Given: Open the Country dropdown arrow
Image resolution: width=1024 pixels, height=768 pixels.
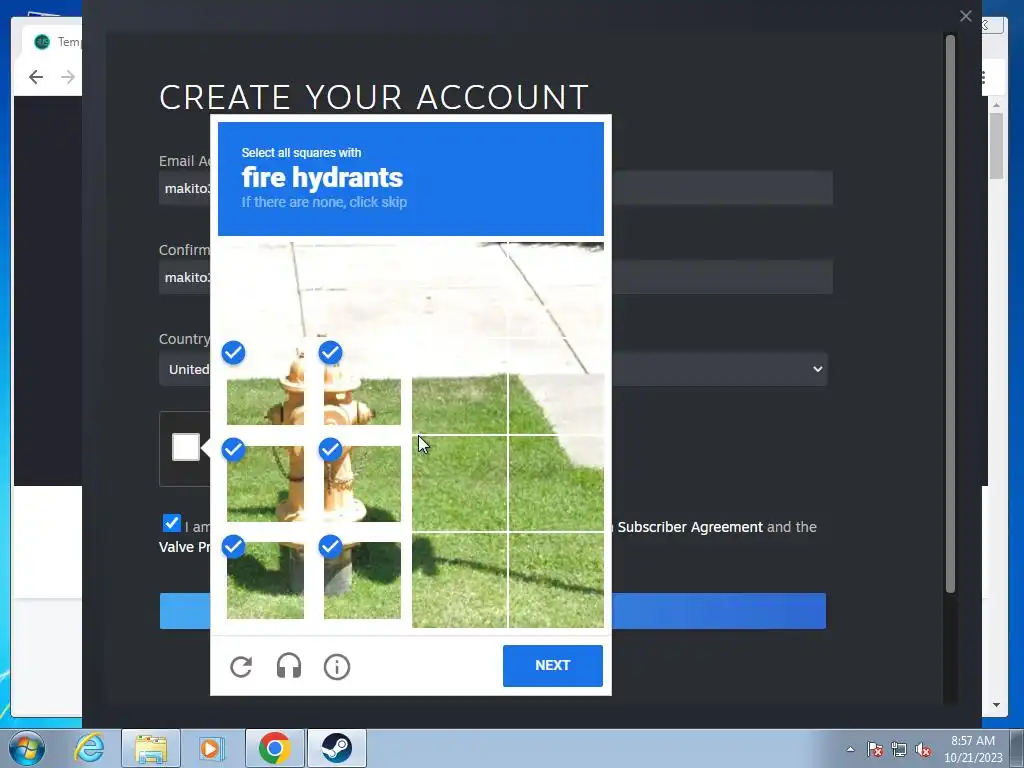Looking at the screenshot, I should 817,369.
